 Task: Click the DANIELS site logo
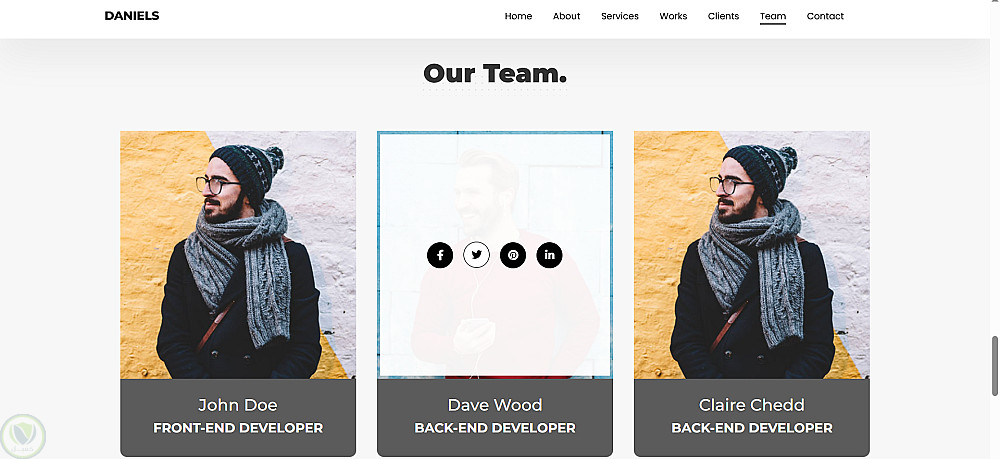[x=132, y=16]
